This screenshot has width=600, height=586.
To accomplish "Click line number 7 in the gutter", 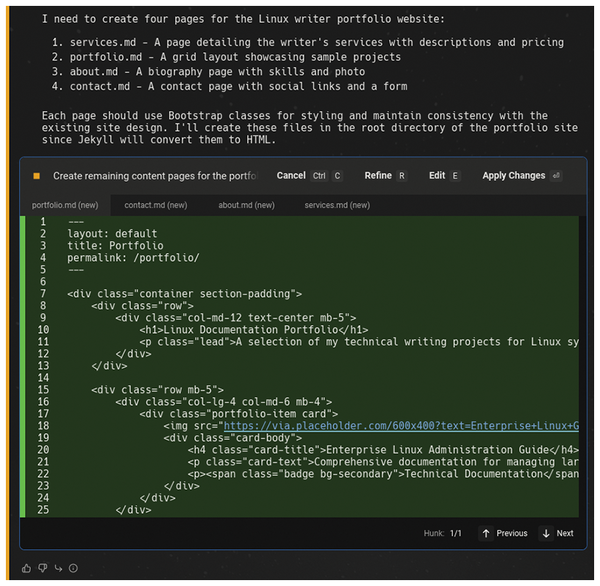I will pyautogui.click(x=43, y=293).
